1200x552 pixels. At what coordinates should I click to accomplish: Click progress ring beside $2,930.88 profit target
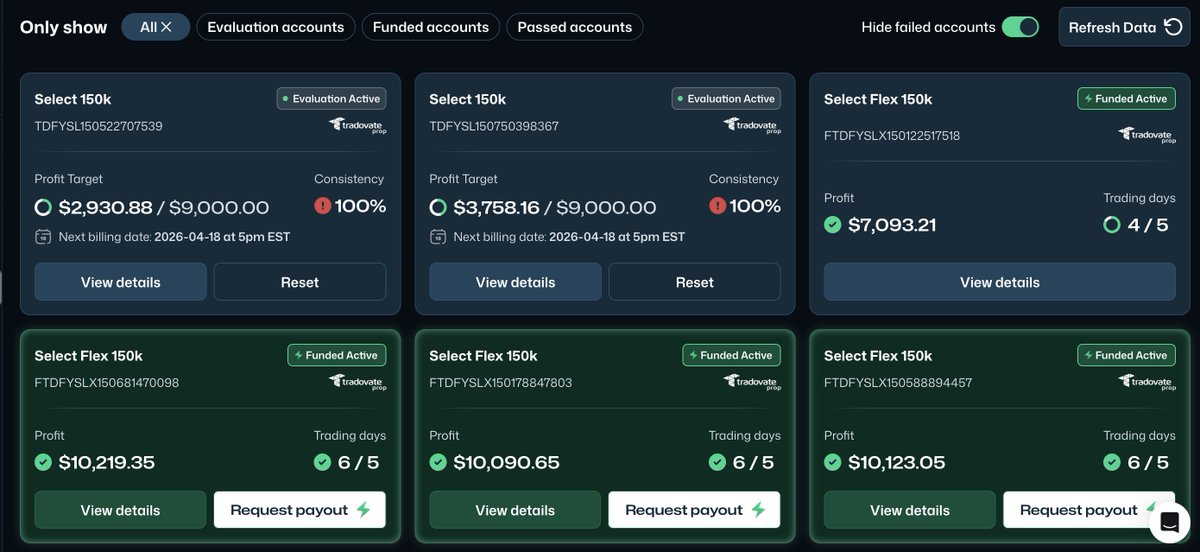pyautogui.click(x=44, y=208)
